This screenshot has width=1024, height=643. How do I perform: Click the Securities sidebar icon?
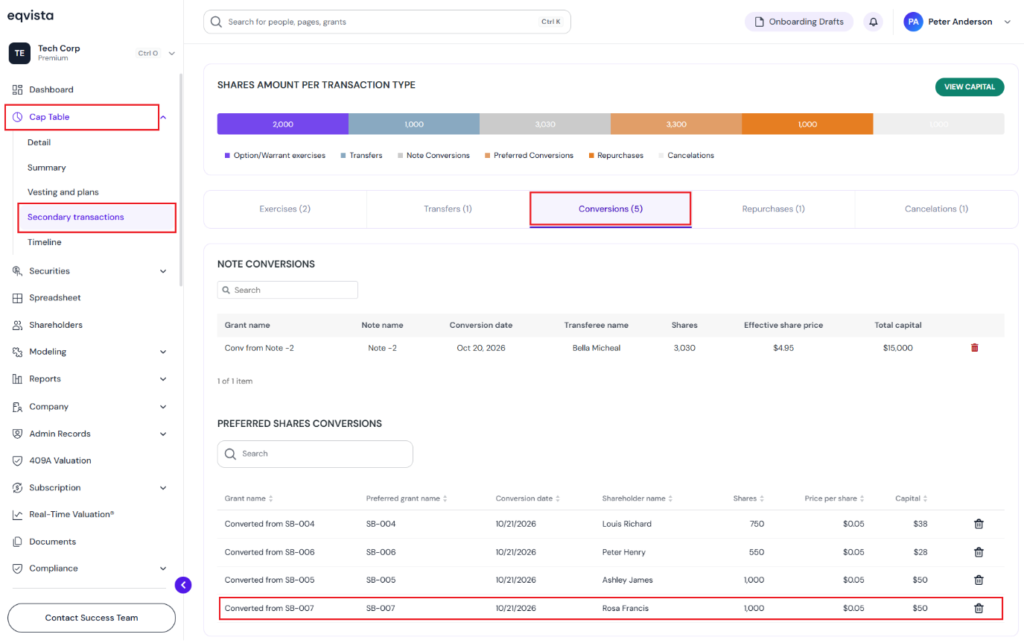pyautogui.click(x=17, y=271)
